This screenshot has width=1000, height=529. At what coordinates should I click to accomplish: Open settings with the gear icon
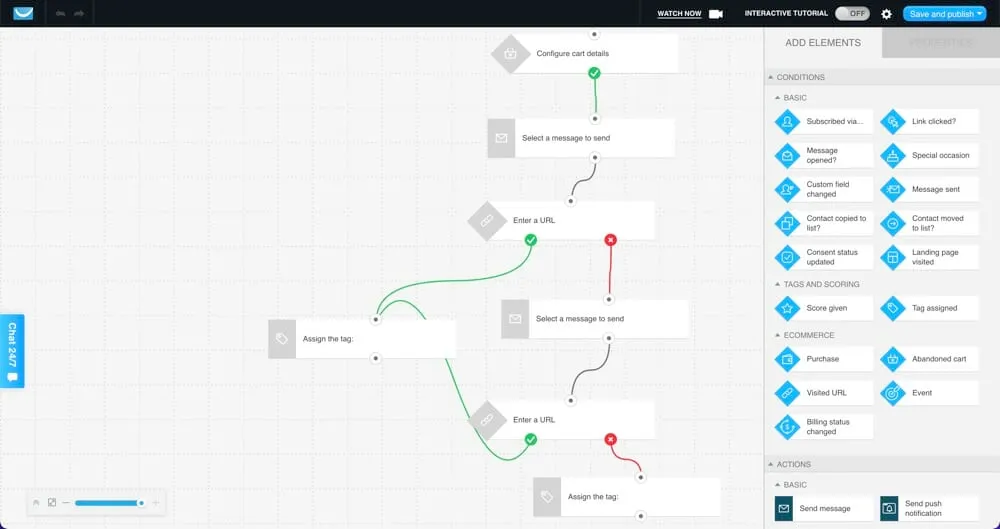pos(886,14)
